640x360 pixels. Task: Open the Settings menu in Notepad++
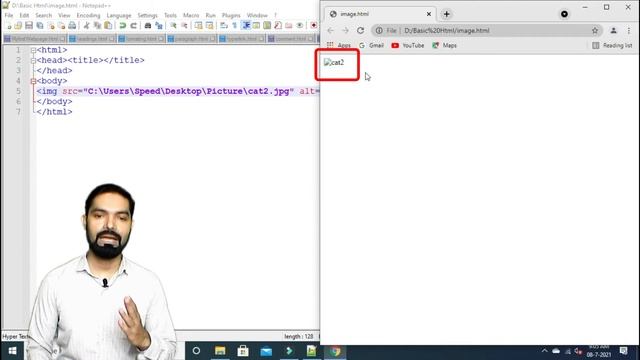tap(147, 15)
